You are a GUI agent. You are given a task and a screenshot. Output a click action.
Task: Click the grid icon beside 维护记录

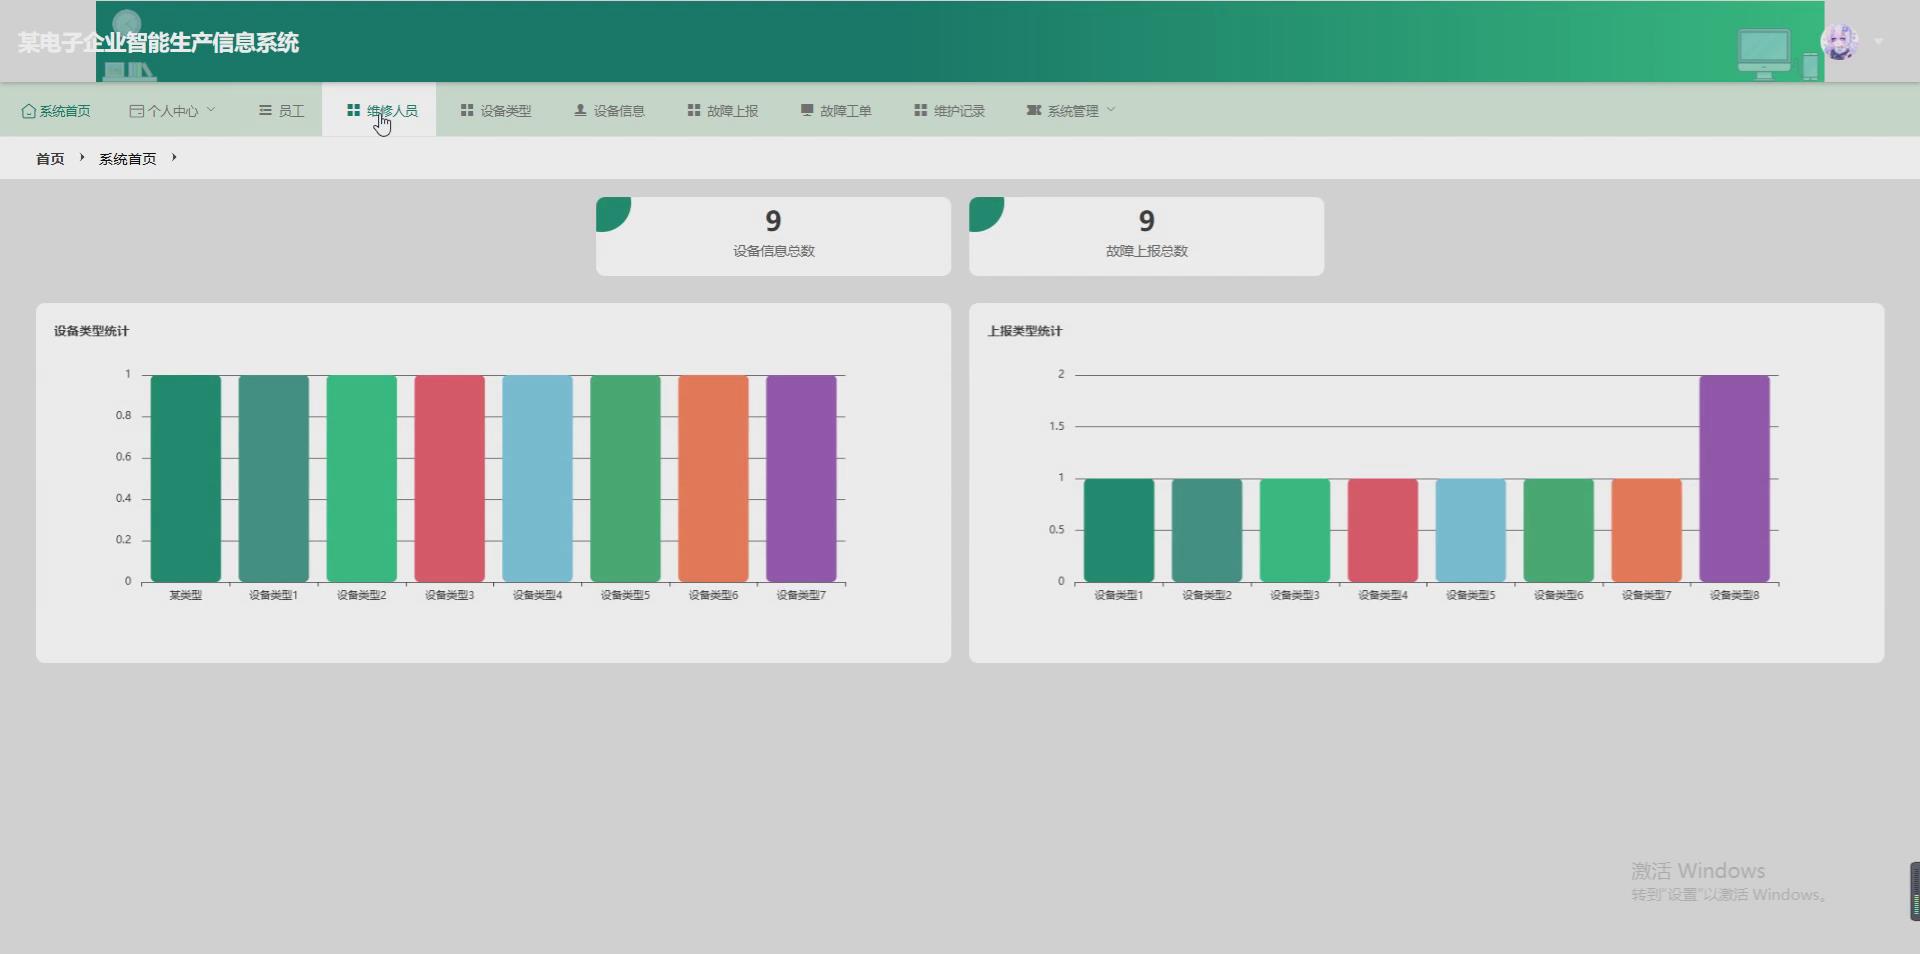click(921, 110)
